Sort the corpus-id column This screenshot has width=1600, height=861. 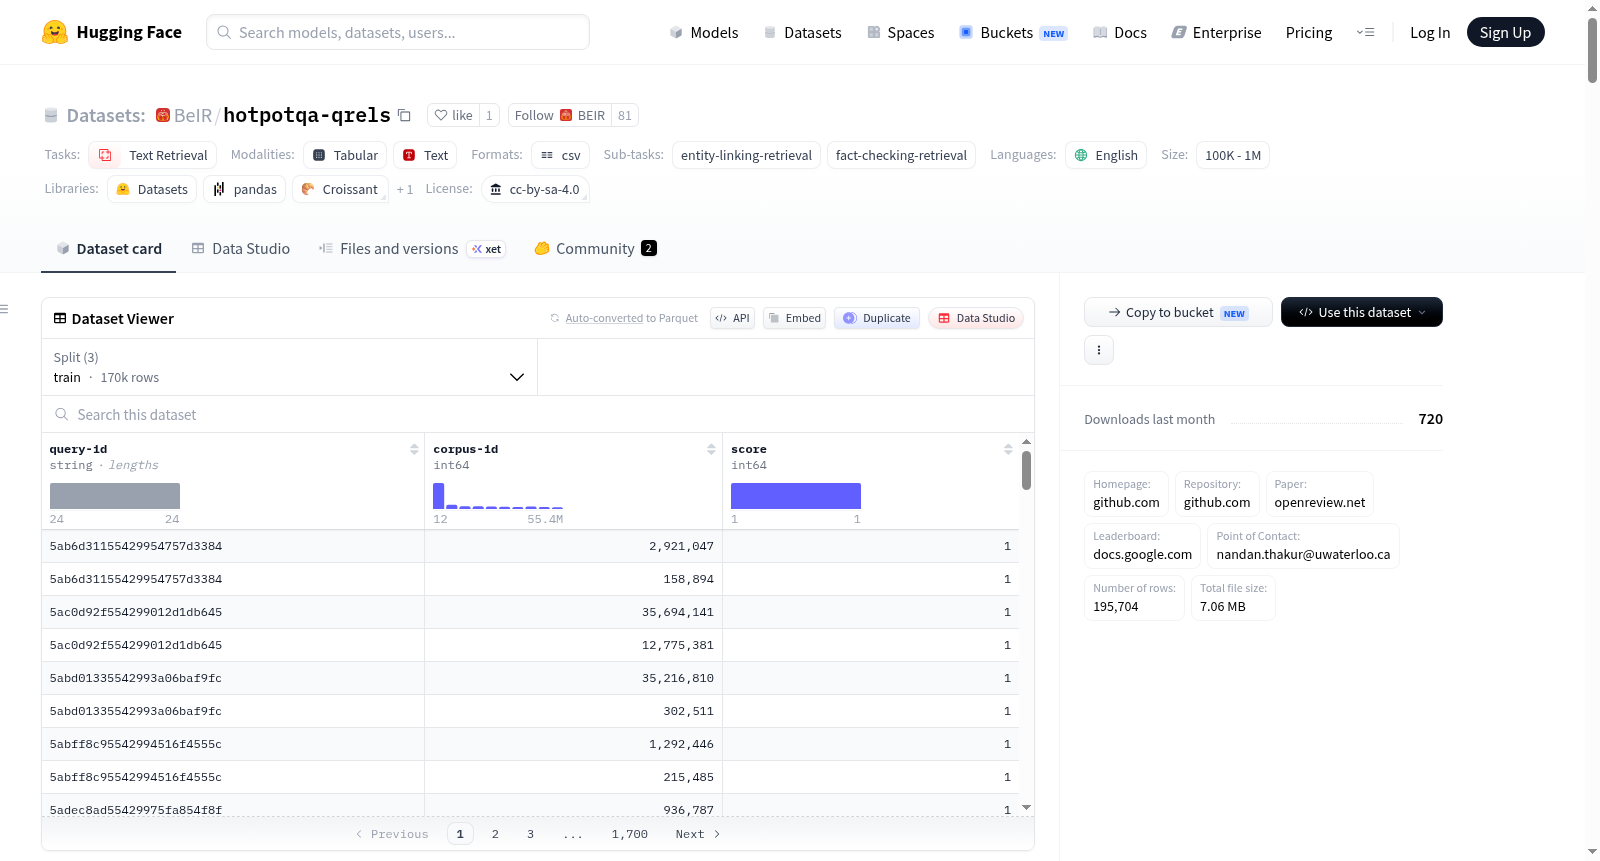click(x=711, y=449)
